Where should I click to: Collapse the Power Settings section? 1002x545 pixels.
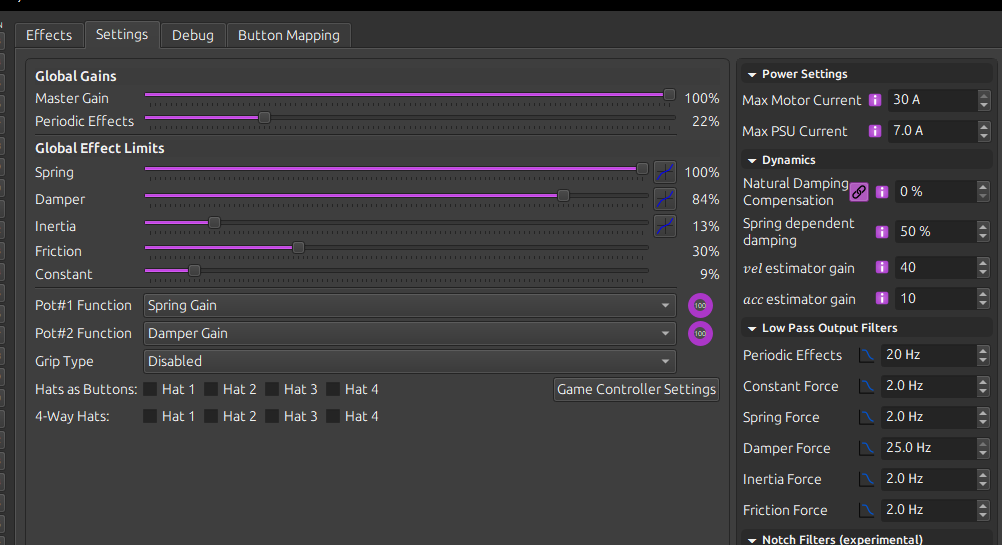[x=753, y=74]
